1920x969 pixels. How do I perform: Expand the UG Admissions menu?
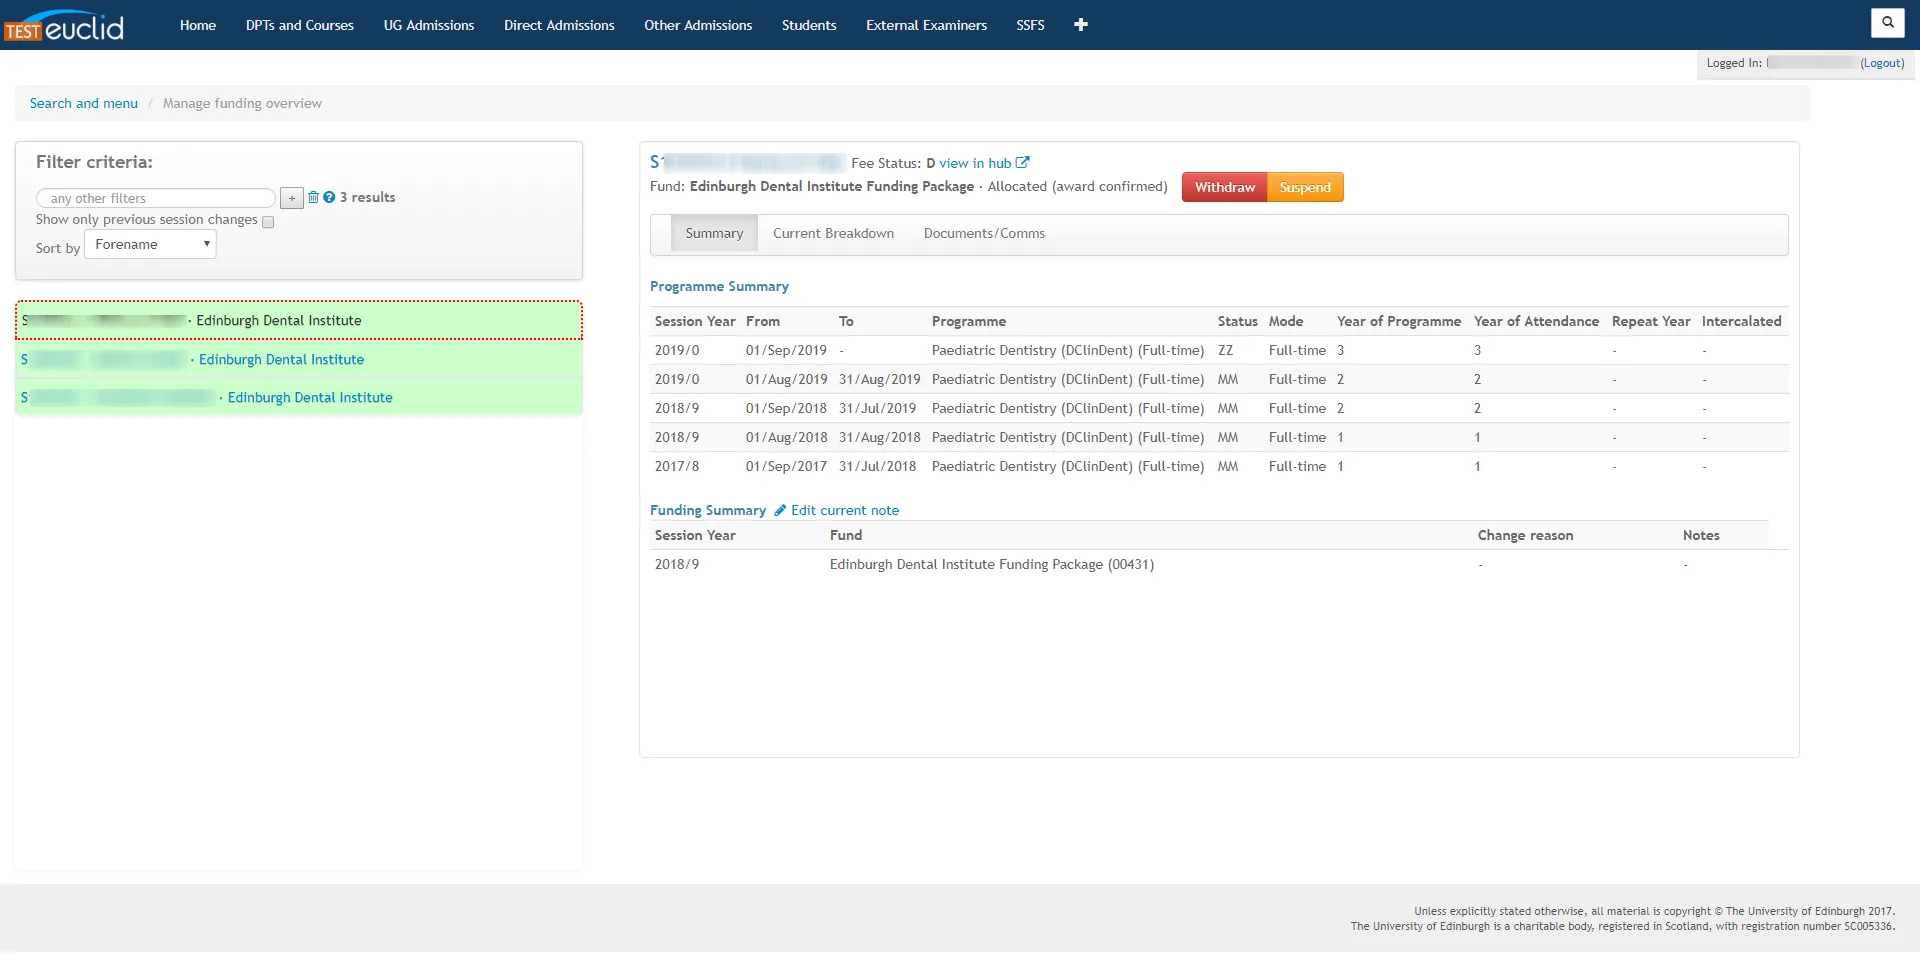pyautogui.click(x=428, y=25)
